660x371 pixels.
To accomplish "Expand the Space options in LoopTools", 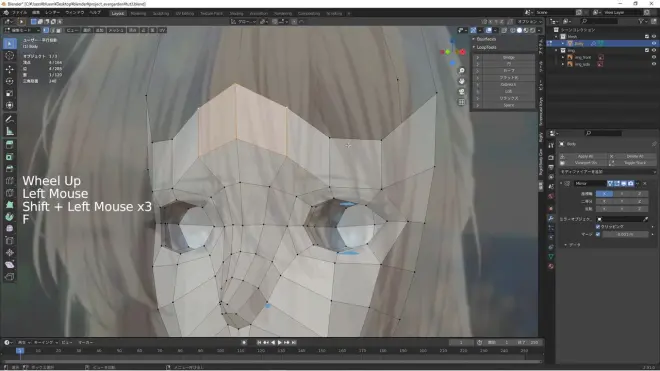I will click(x=478, y=105).
